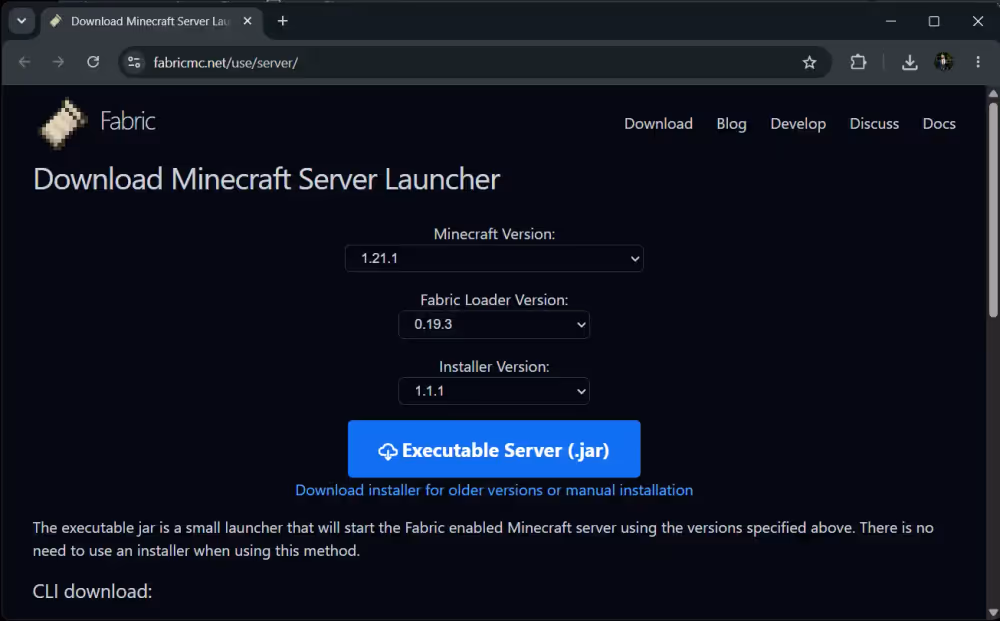1000x621 pixels.
Task: Select the Download Minecraft Server Launcher tab
Action: click(x=152, y=21)
